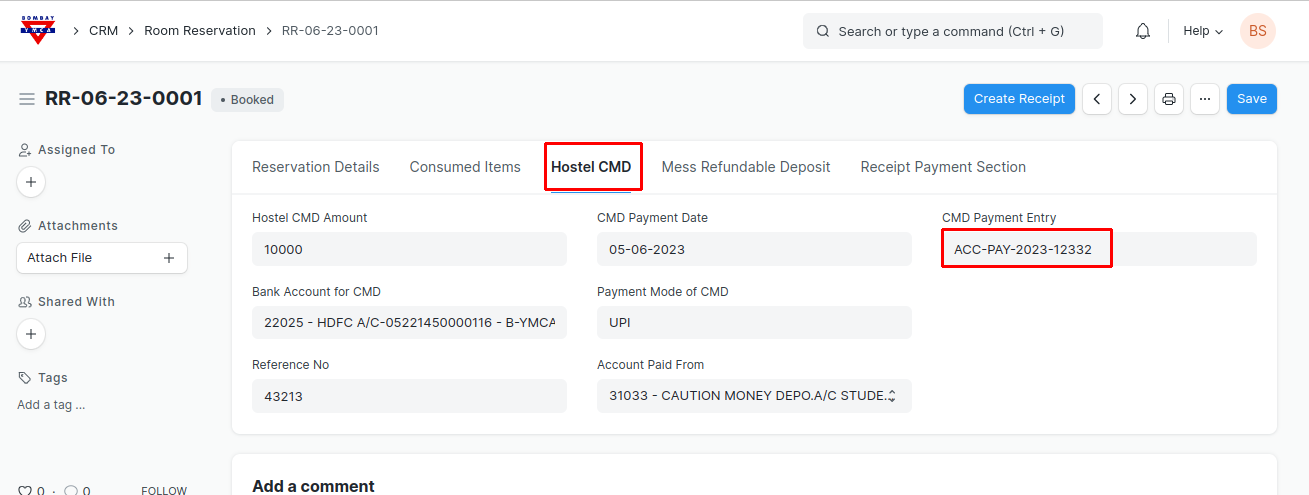Image resolution: width=1309 pixels, height=495 pixels.
Task: Switch to Reservation Details tab
Action: [315, 167]
